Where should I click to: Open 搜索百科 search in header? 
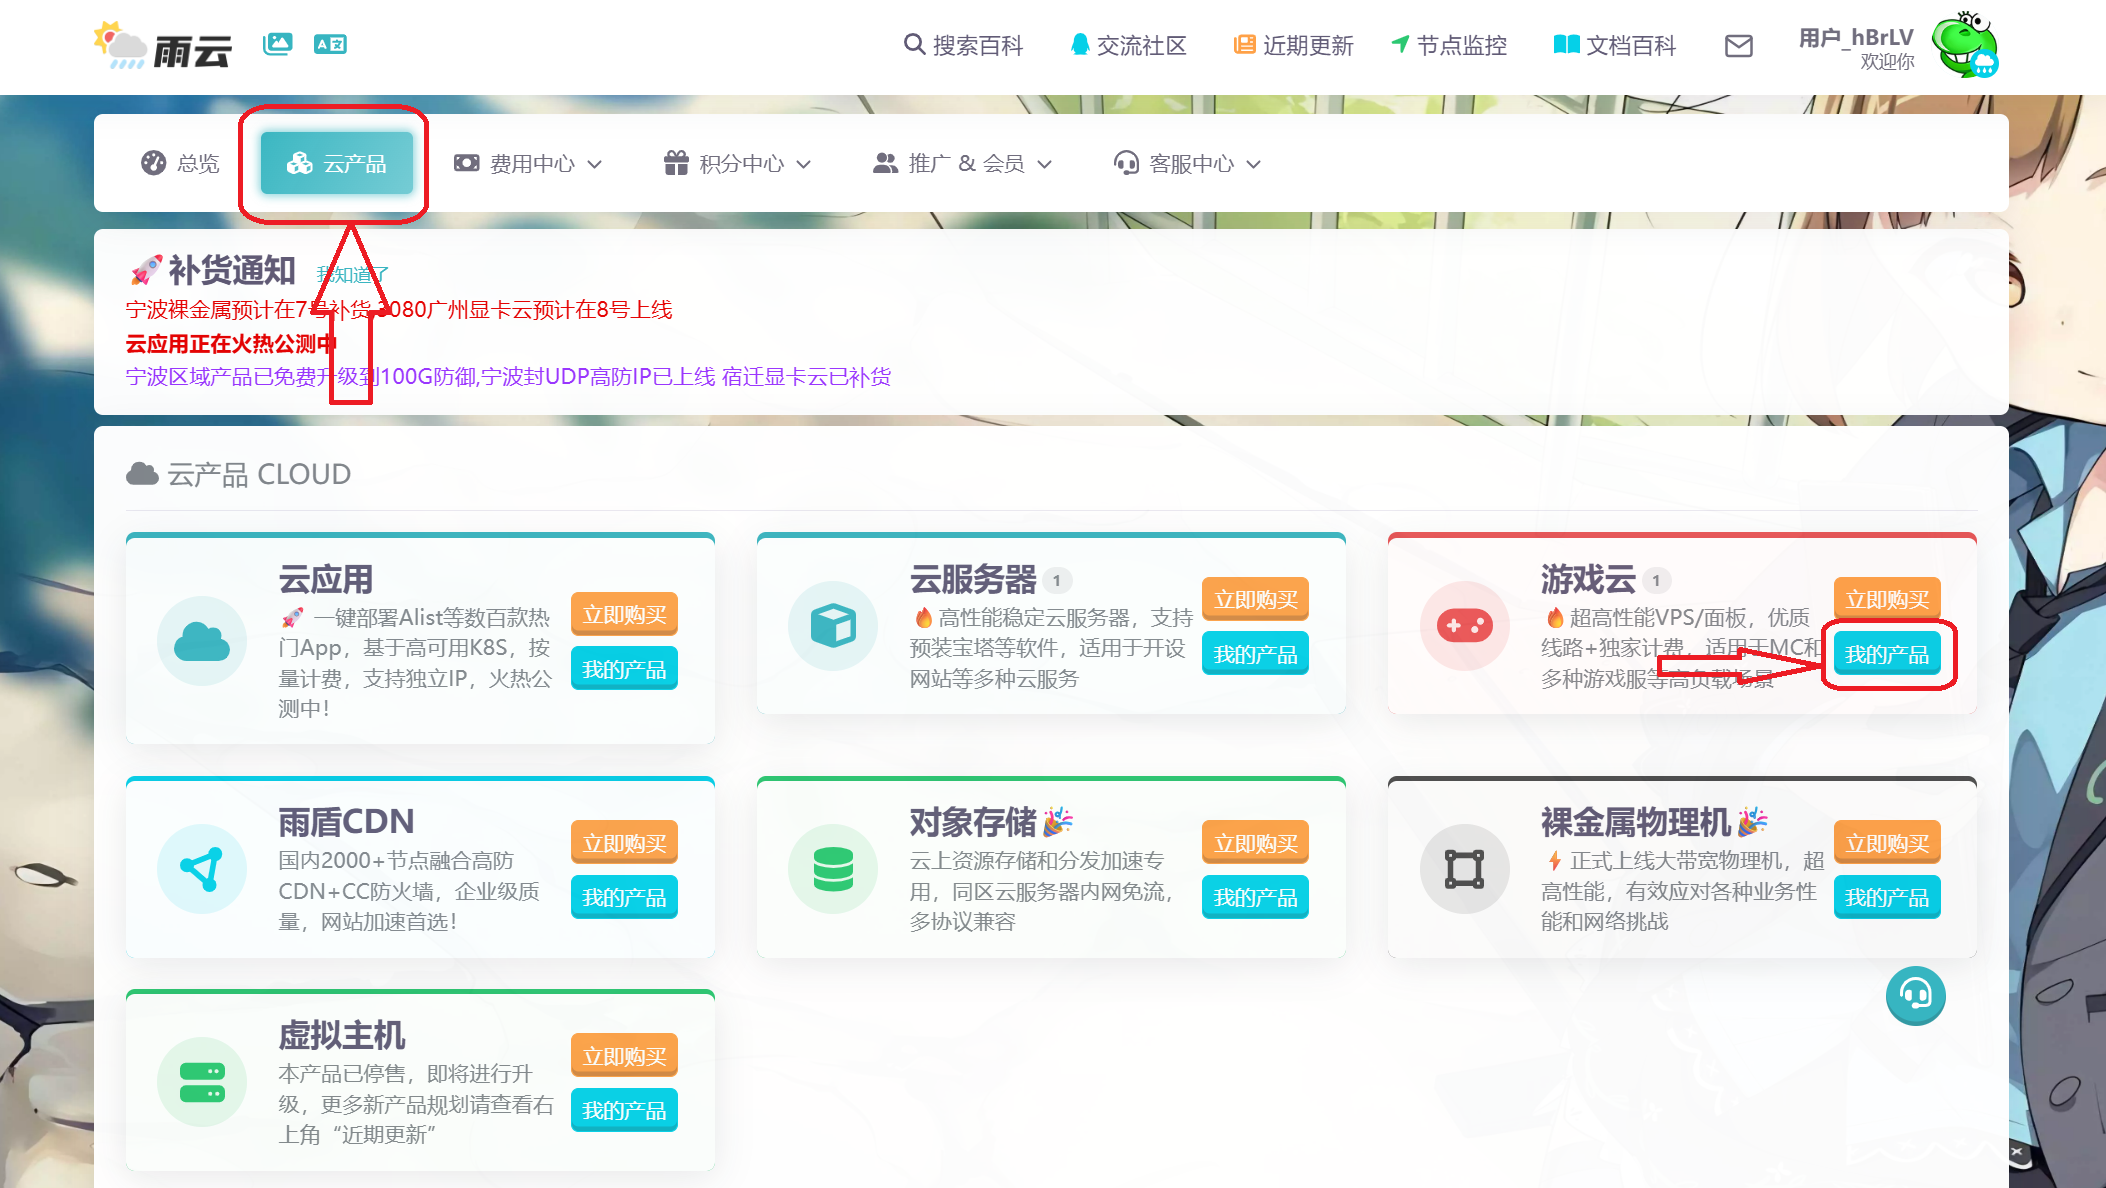click(x=963, y=46)
